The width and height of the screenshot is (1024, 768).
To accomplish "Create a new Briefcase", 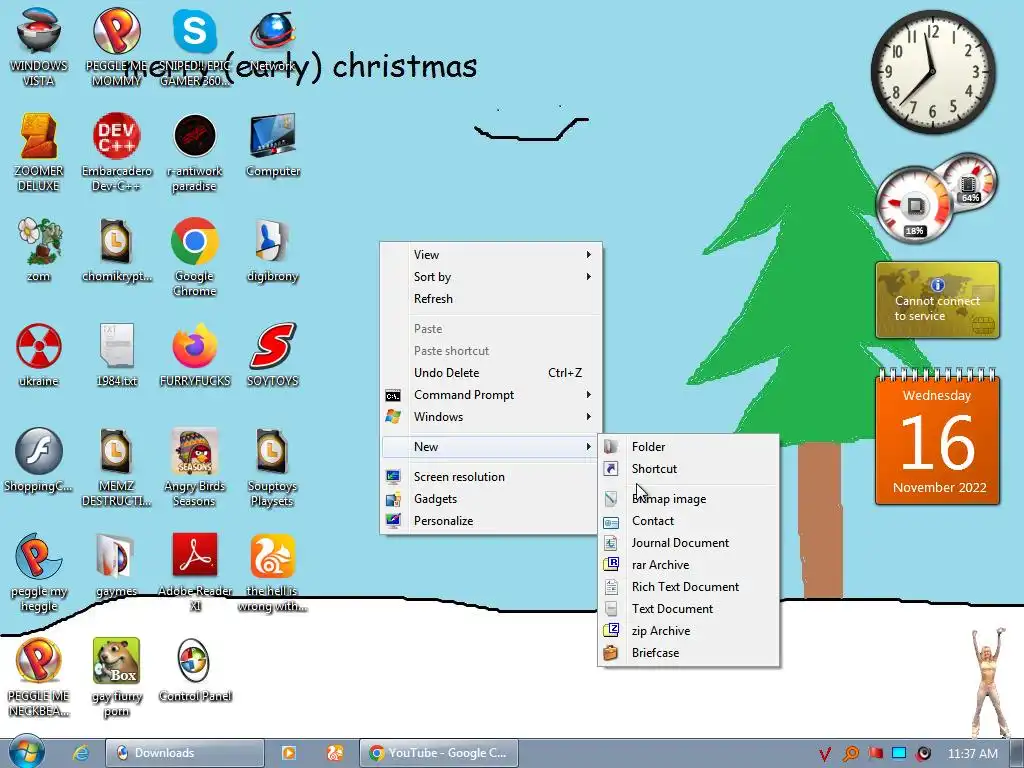I will click(x=688, y=653).
